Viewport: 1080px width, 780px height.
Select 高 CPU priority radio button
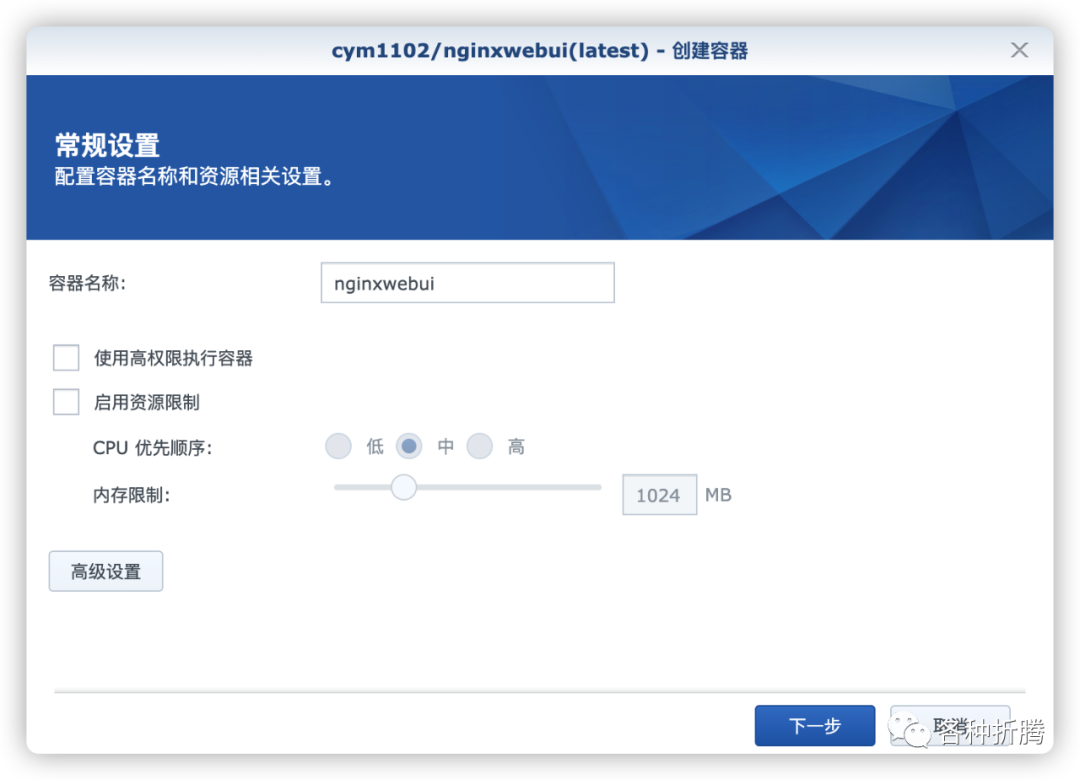(479, 446)
